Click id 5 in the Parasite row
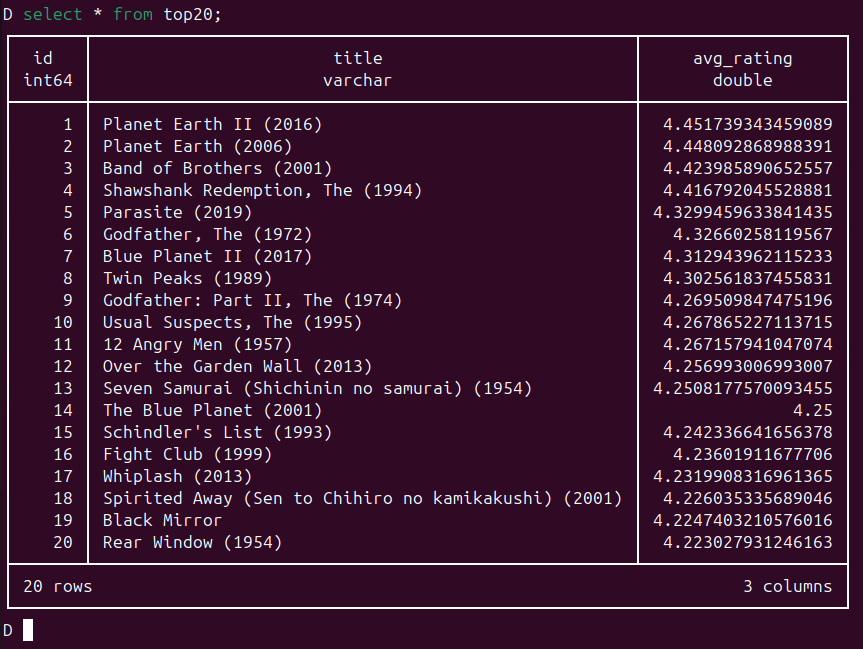 pos(68,212)
